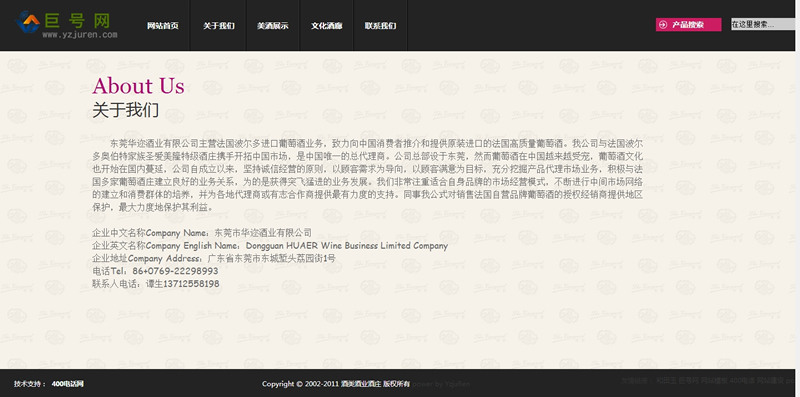Image resolution: width=800 pixels, height=397 pixels.
Task: Click the orange-blue logo icon
Action: 28,22
